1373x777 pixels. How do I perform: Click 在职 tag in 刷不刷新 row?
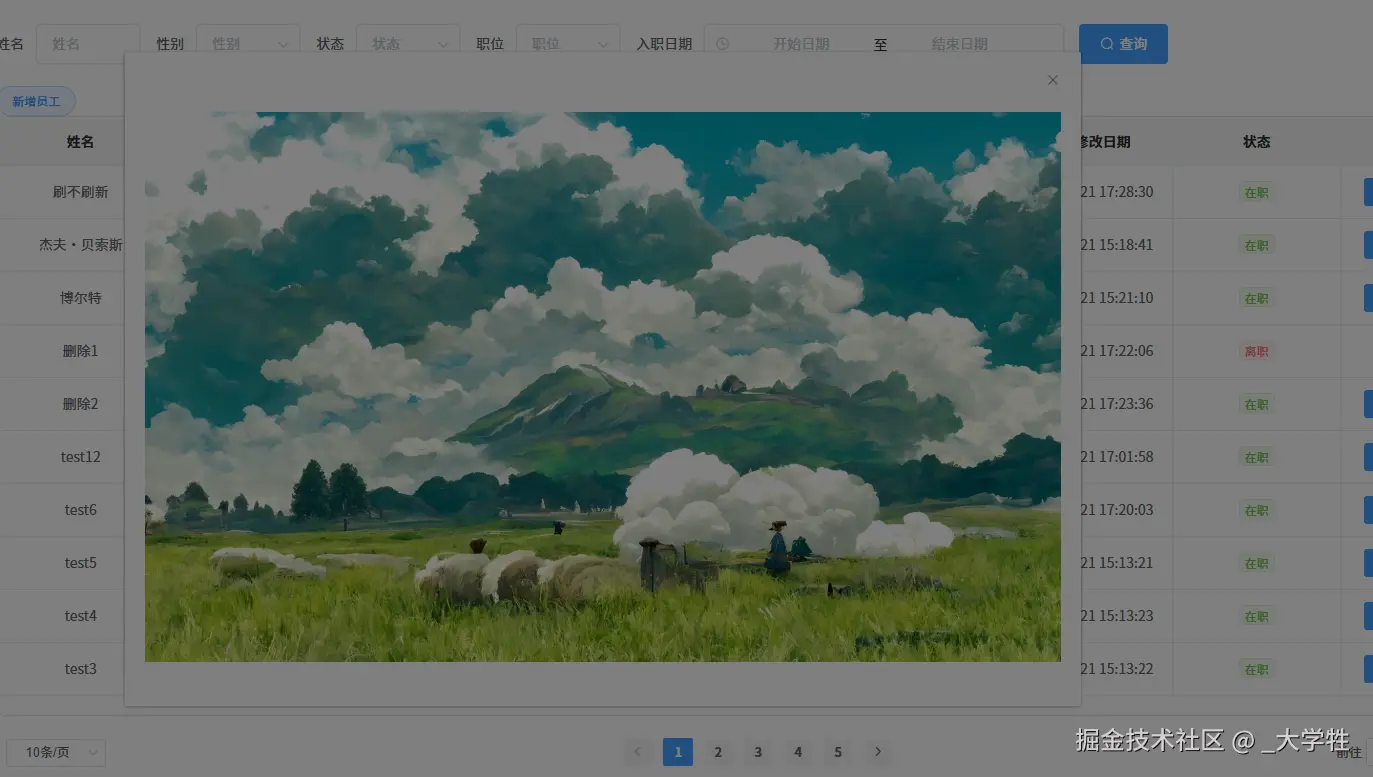[x=1257, y=192]
